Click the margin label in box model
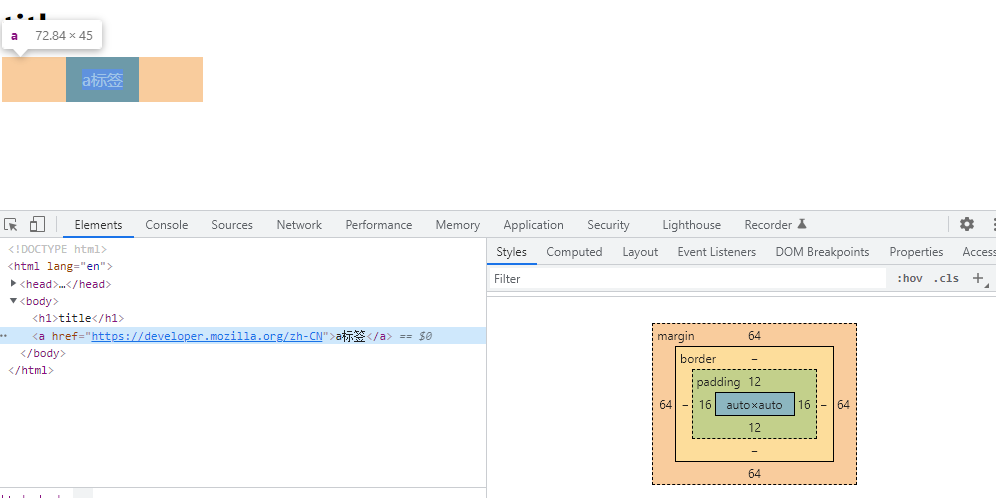The height and width of the screenshot is (498, 996). 675,335
